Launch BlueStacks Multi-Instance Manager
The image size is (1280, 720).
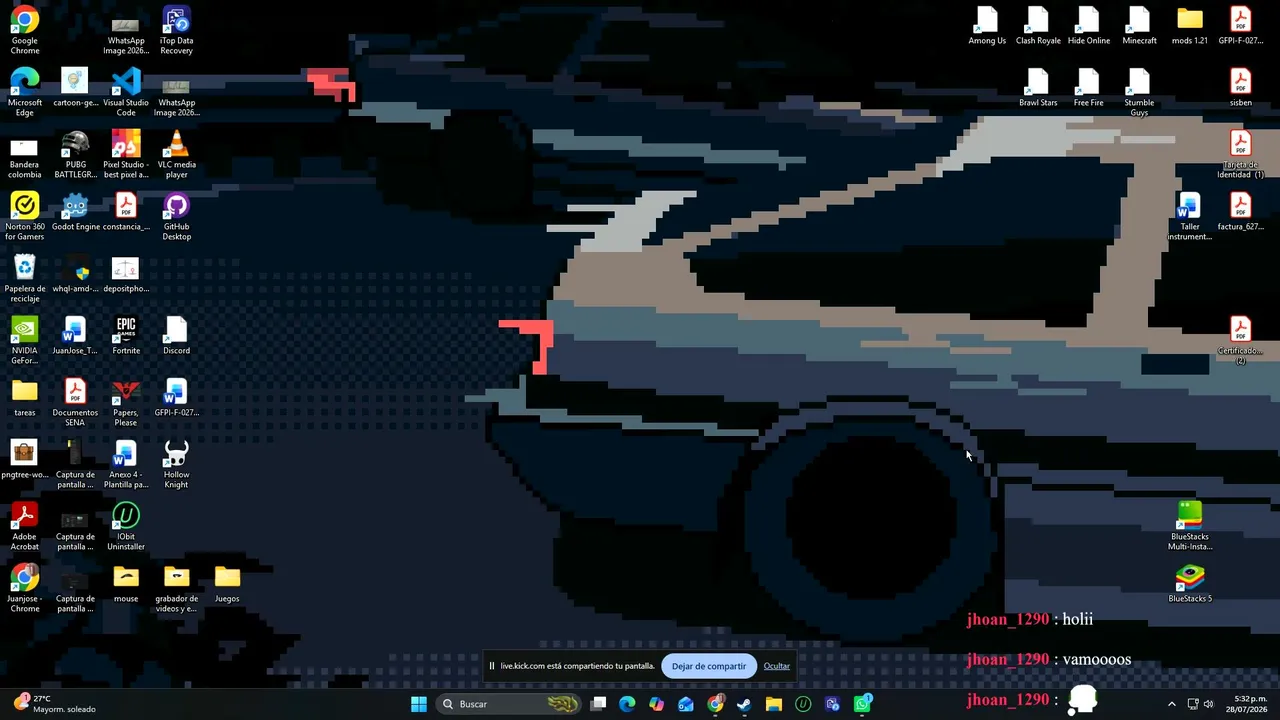pyautogui.click(x=1190, y=527)
